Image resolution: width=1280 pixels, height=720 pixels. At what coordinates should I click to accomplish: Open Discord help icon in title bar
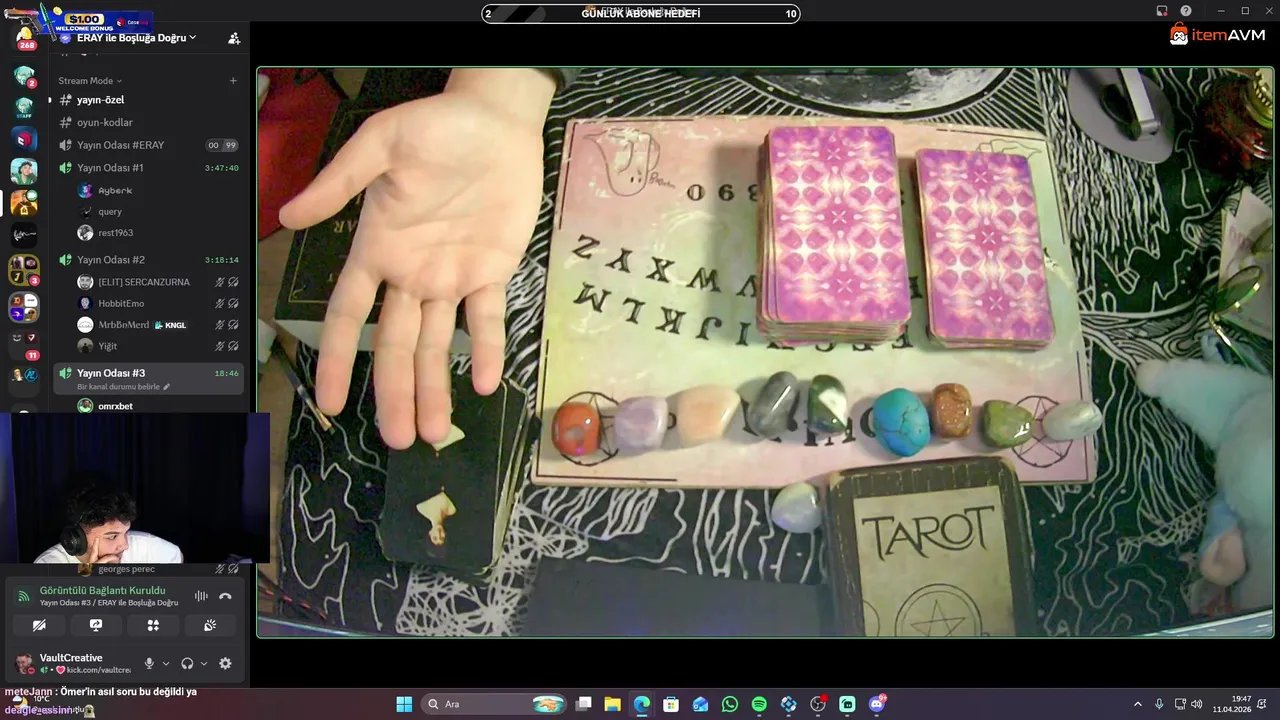coord(1186,11)
